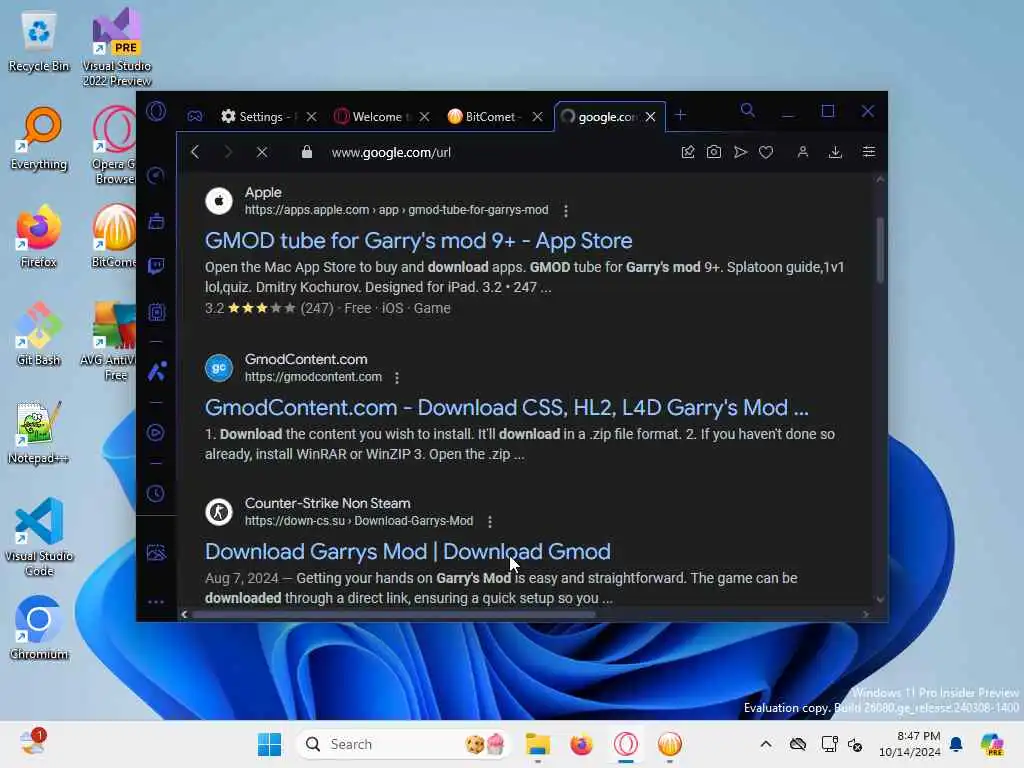Close the BitComet tab
This screenshot has height=768, width=1024.
[x=537, y=116]
